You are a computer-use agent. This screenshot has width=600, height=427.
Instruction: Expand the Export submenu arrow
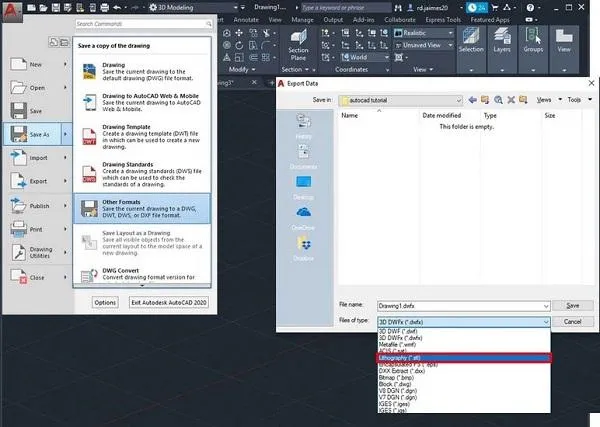[x=65, y=181]
